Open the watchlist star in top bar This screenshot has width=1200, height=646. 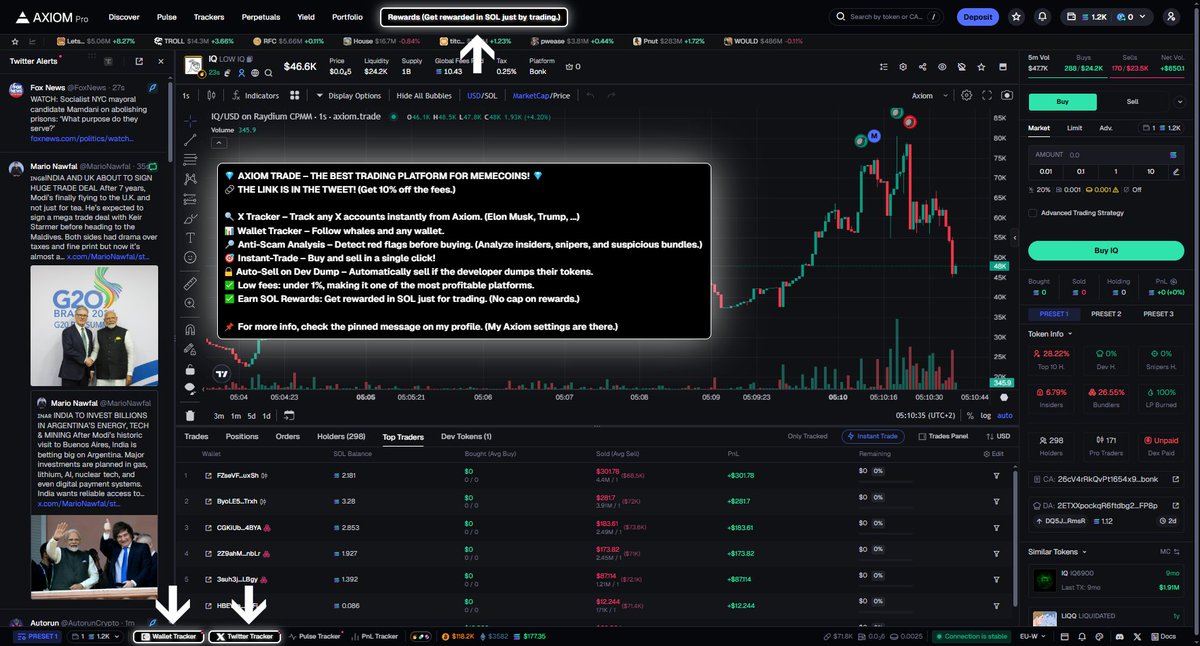(x=1017, y=17)
